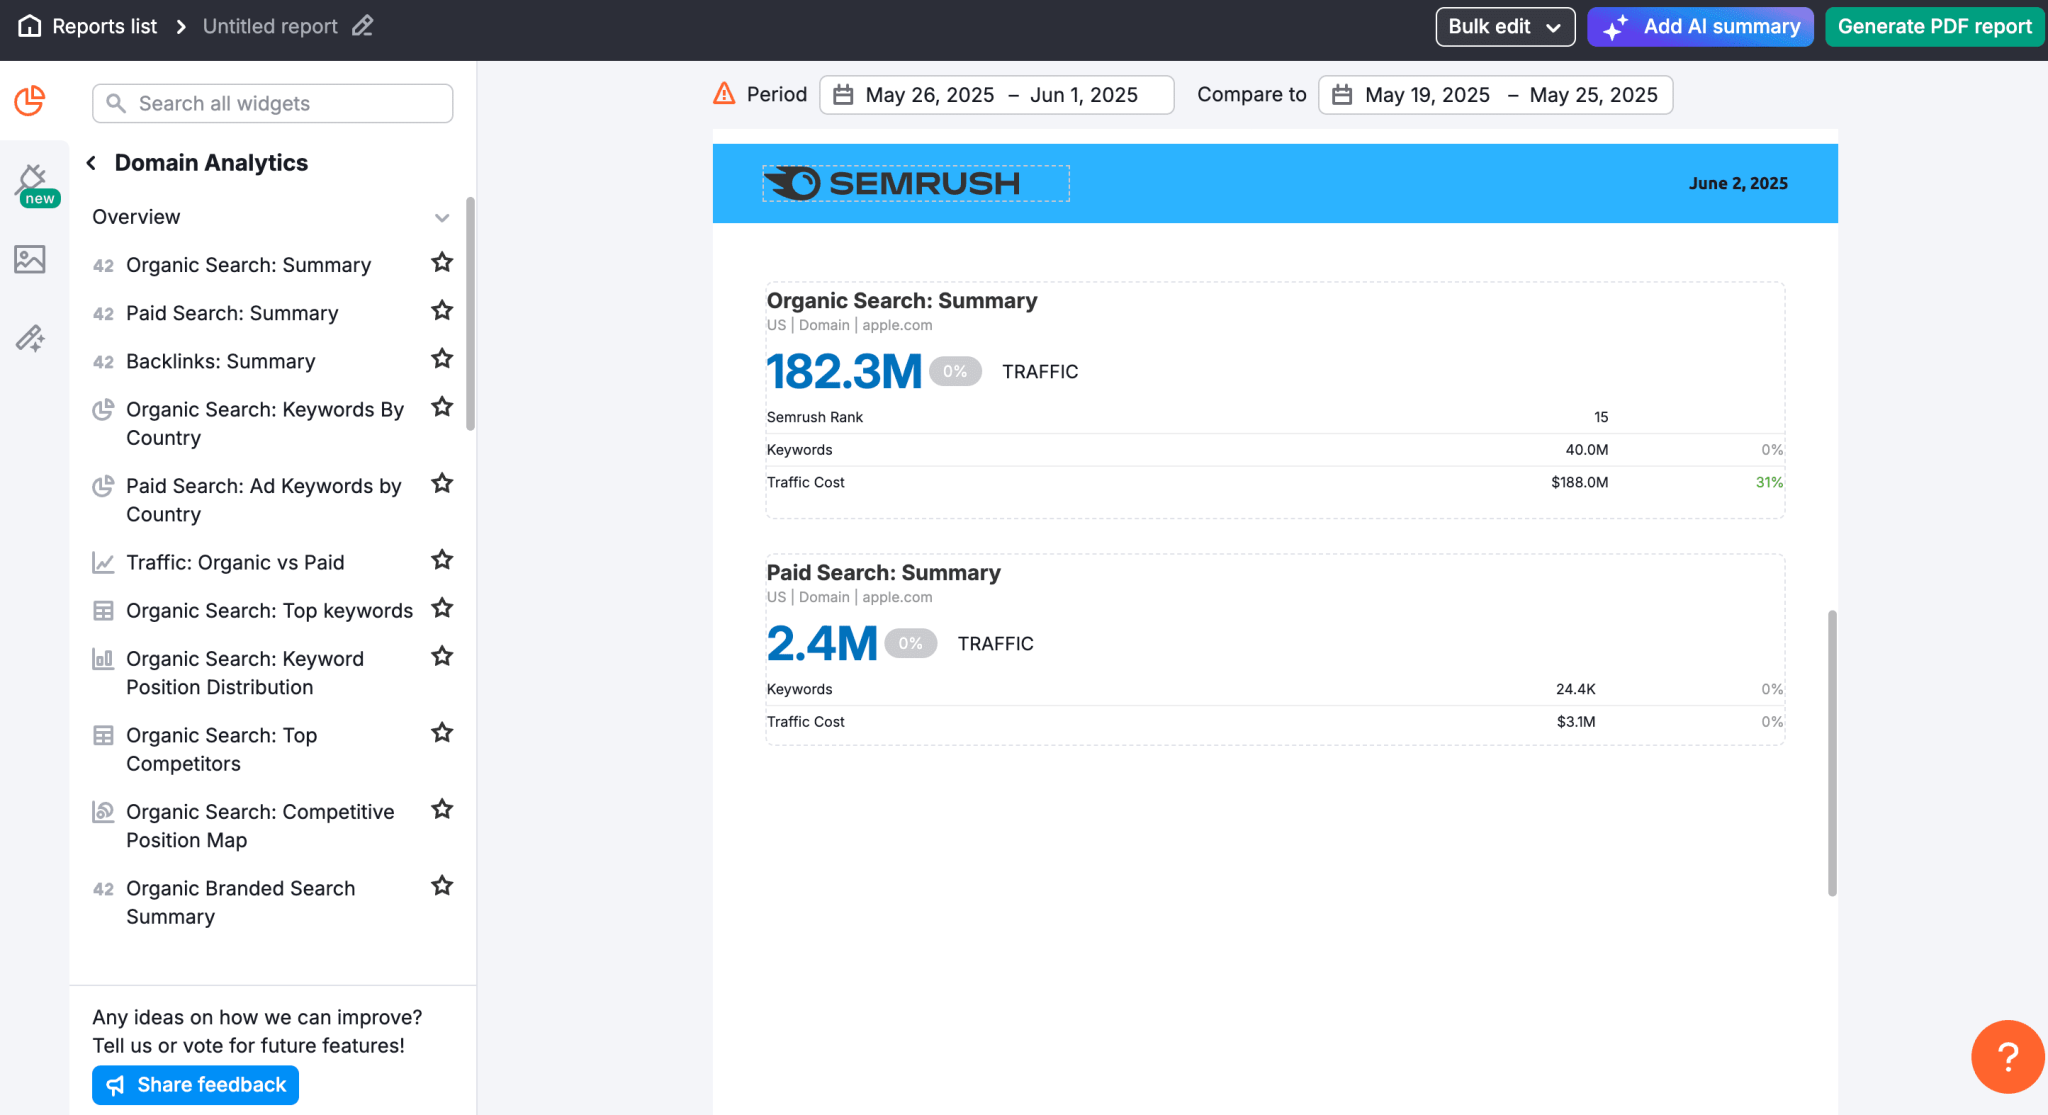Click the home icon beside Reports list
The height and width of the screenshot is (1115, 2048).
click(29, 25)
